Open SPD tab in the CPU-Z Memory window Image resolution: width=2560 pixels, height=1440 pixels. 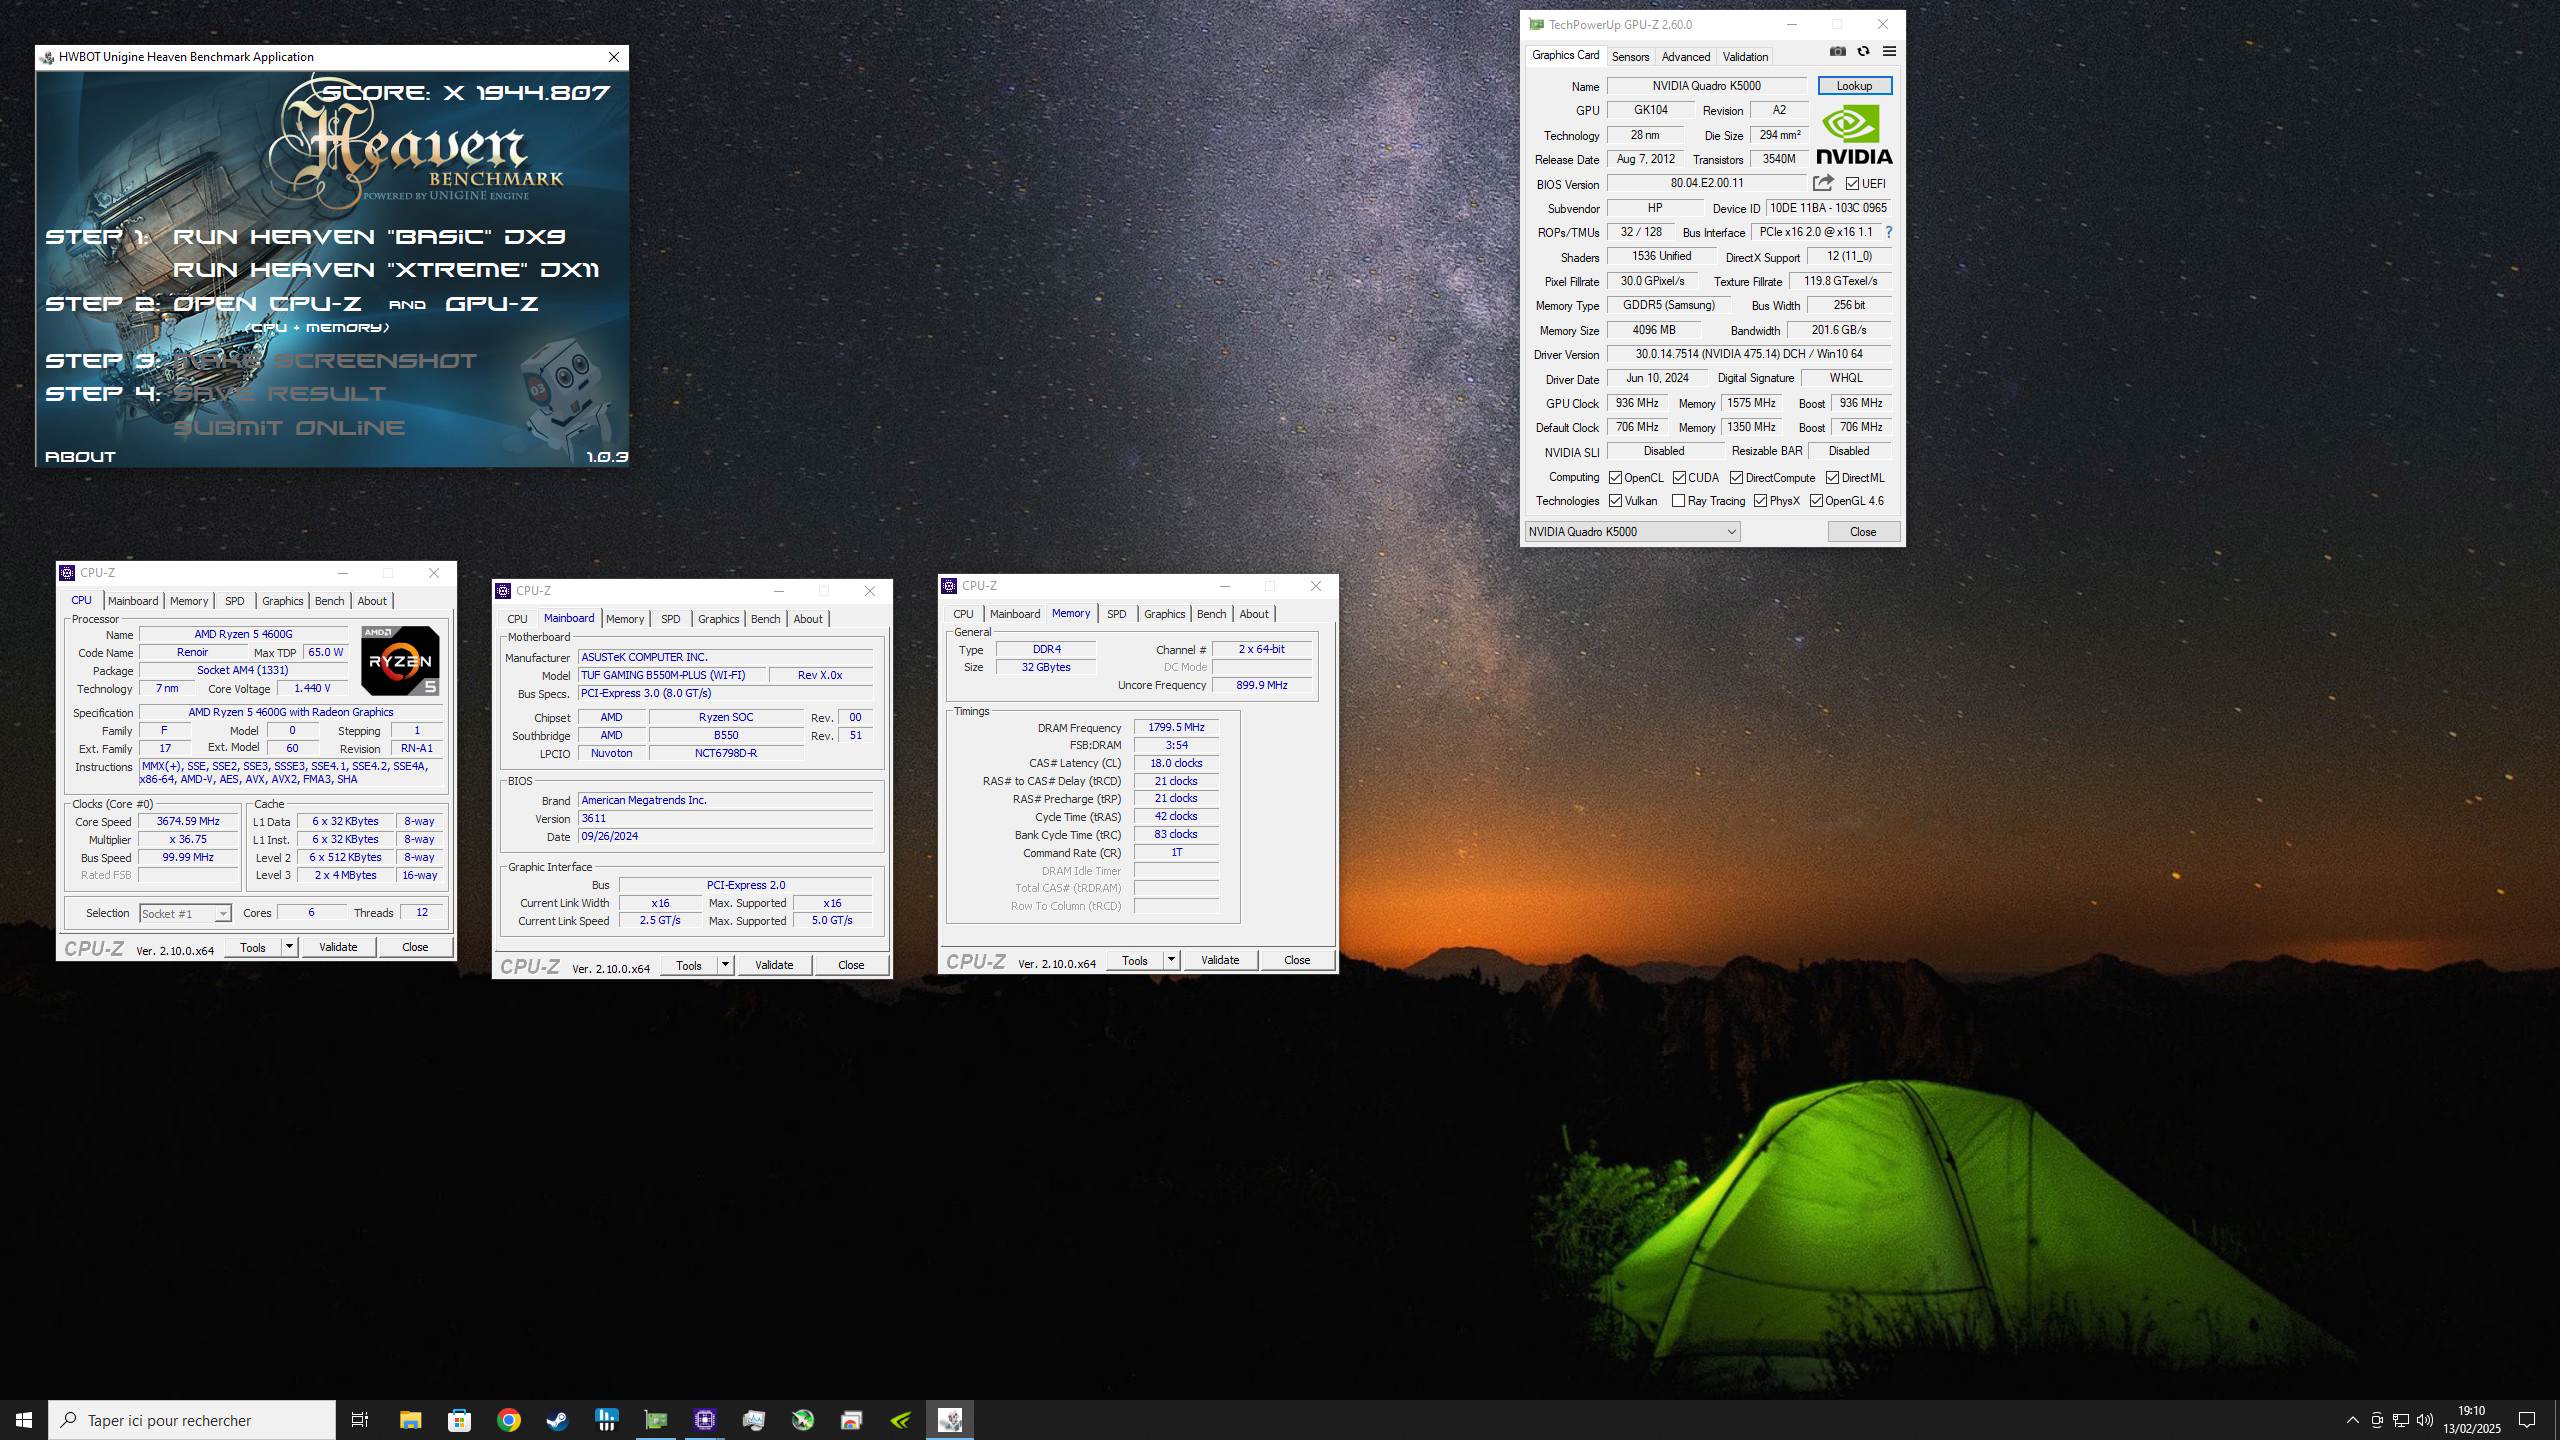[1116, 613]
